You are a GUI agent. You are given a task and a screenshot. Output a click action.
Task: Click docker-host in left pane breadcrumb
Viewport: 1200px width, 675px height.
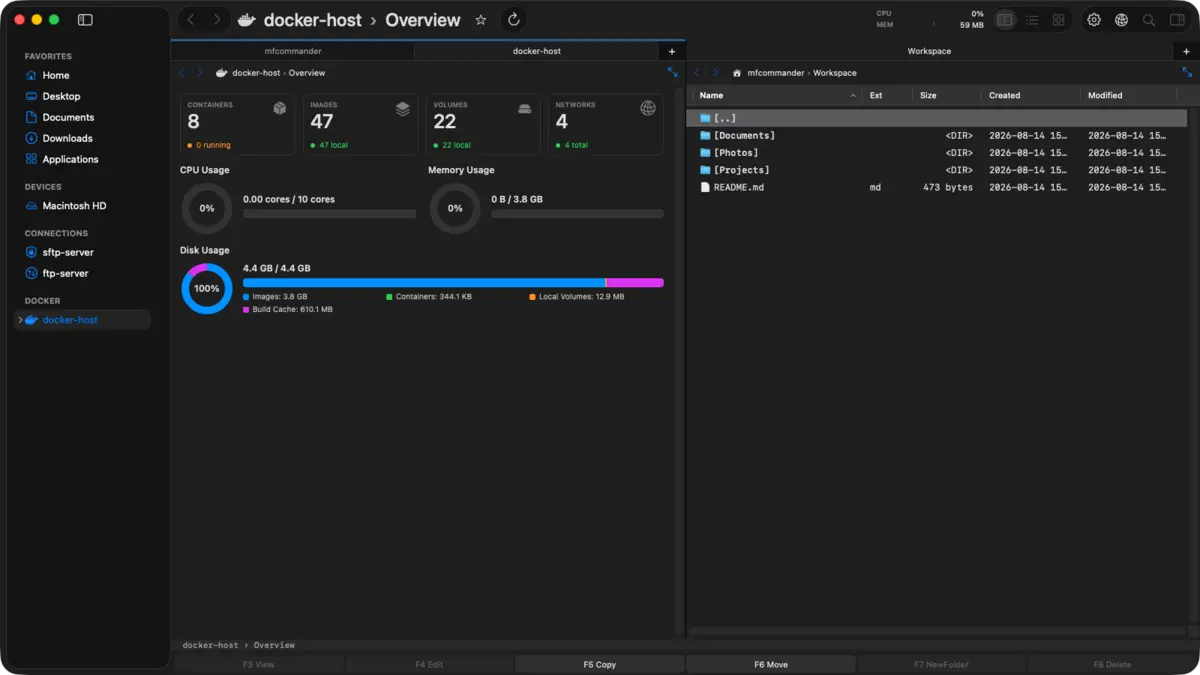click(x=256, y=73)
